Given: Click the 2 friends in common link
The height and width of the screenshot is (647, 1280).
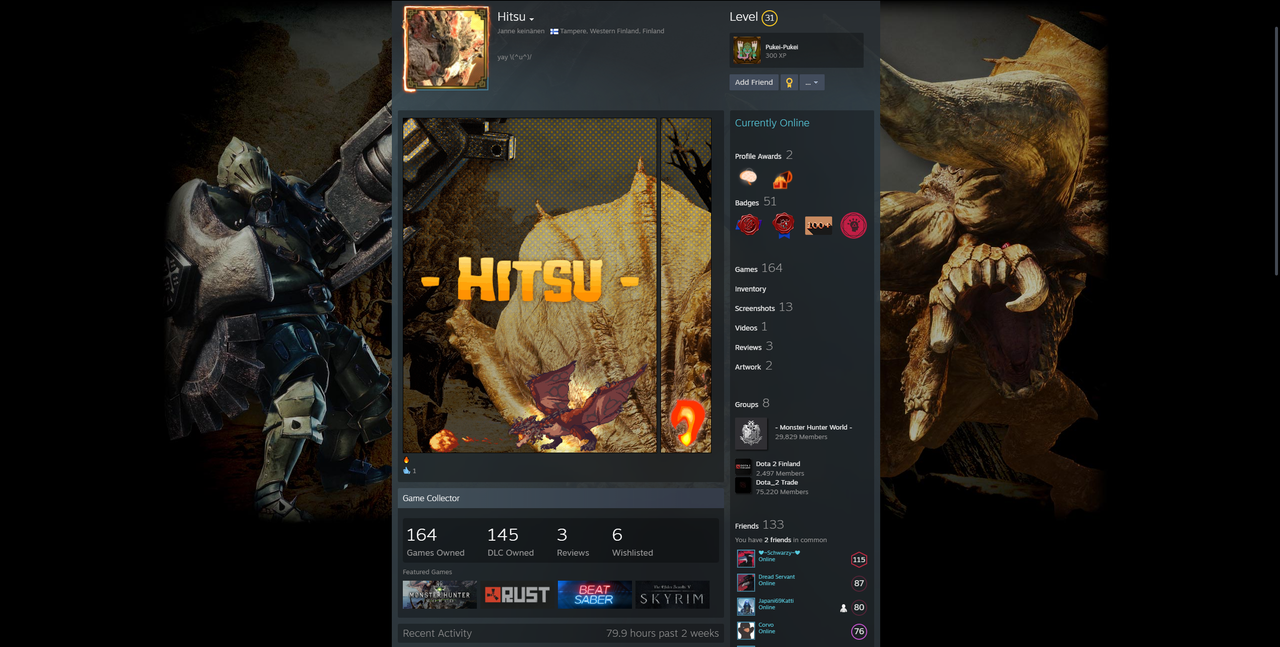Looking at the screenshot, I should pos(776,540).
